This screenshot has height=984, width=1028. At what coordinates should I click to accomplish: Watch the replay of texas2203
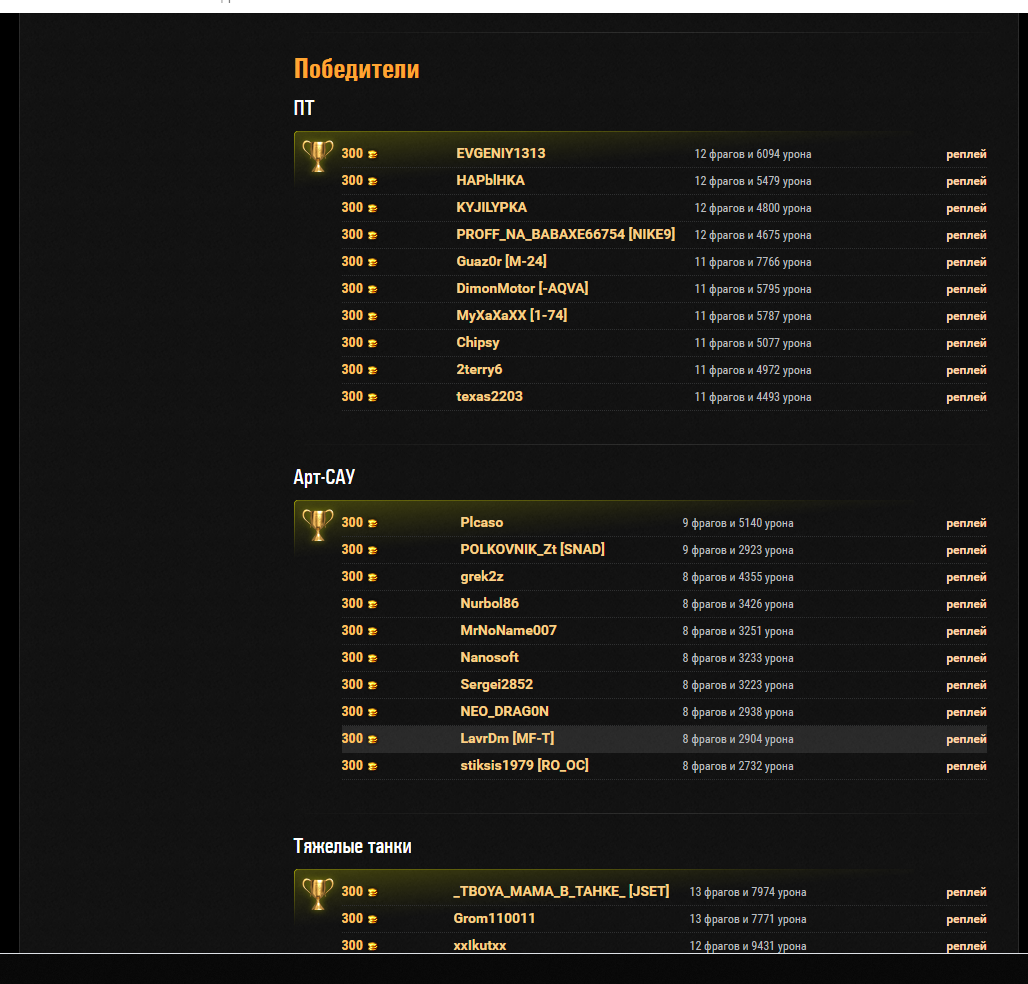tap(966, 397)
